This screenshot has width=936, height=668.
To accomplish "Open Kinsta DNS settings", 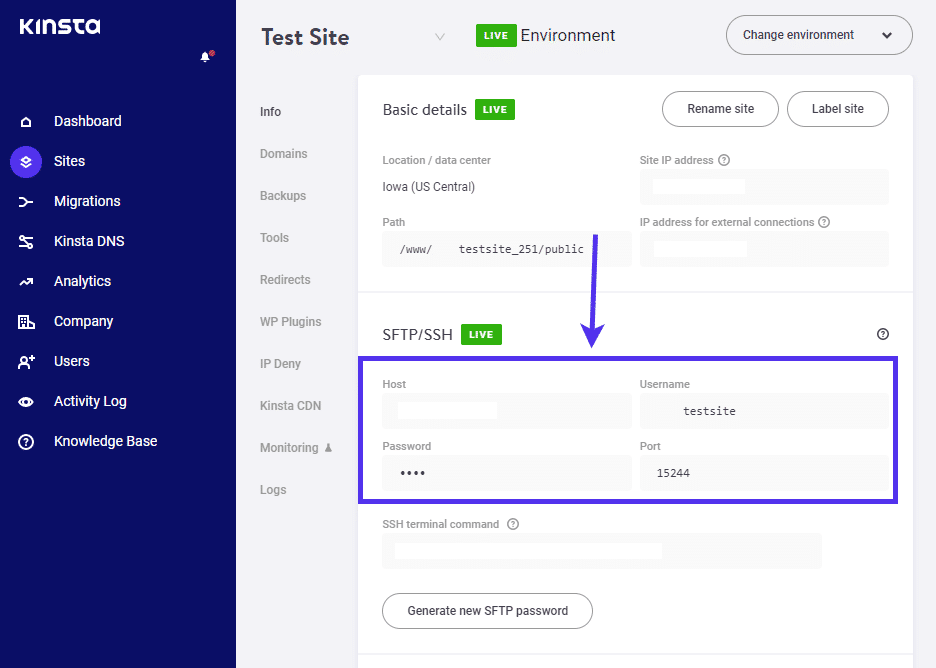I will tap(95, 241).
